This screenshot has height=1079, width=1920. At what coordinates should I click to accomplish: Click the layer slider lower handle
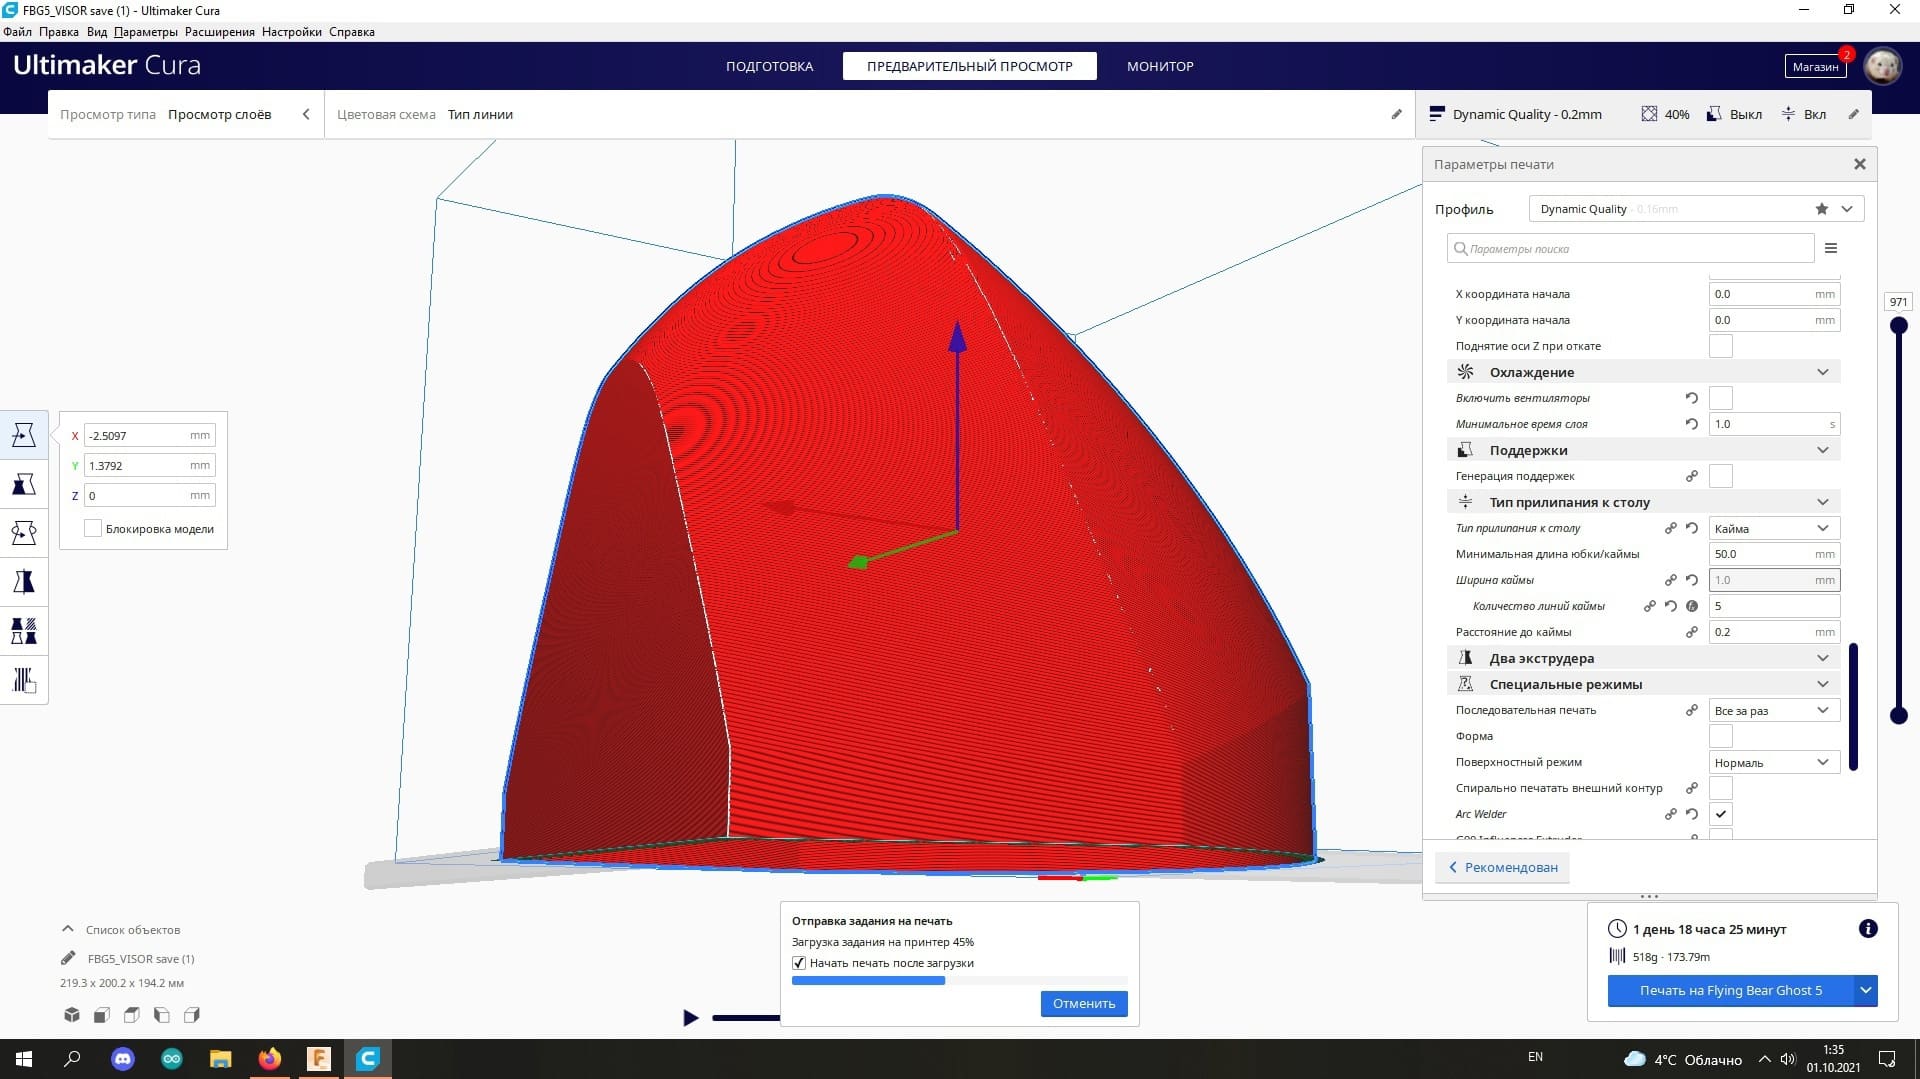point(1899,715)
